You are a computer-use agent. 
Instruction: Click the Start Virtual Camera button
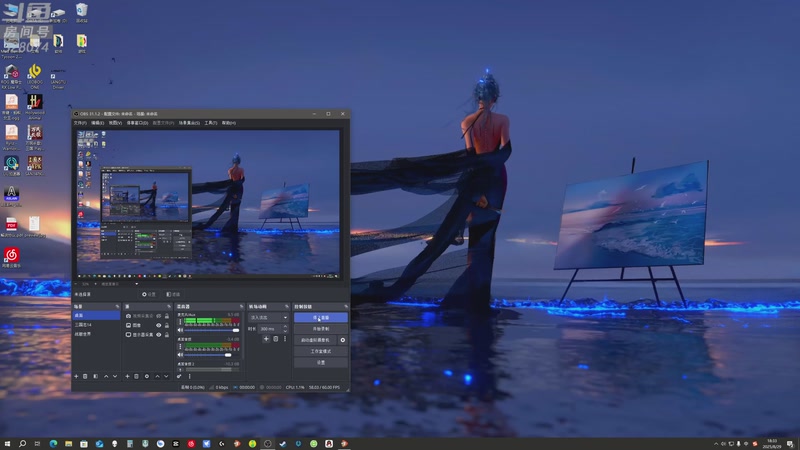click(x=316, y=340)
